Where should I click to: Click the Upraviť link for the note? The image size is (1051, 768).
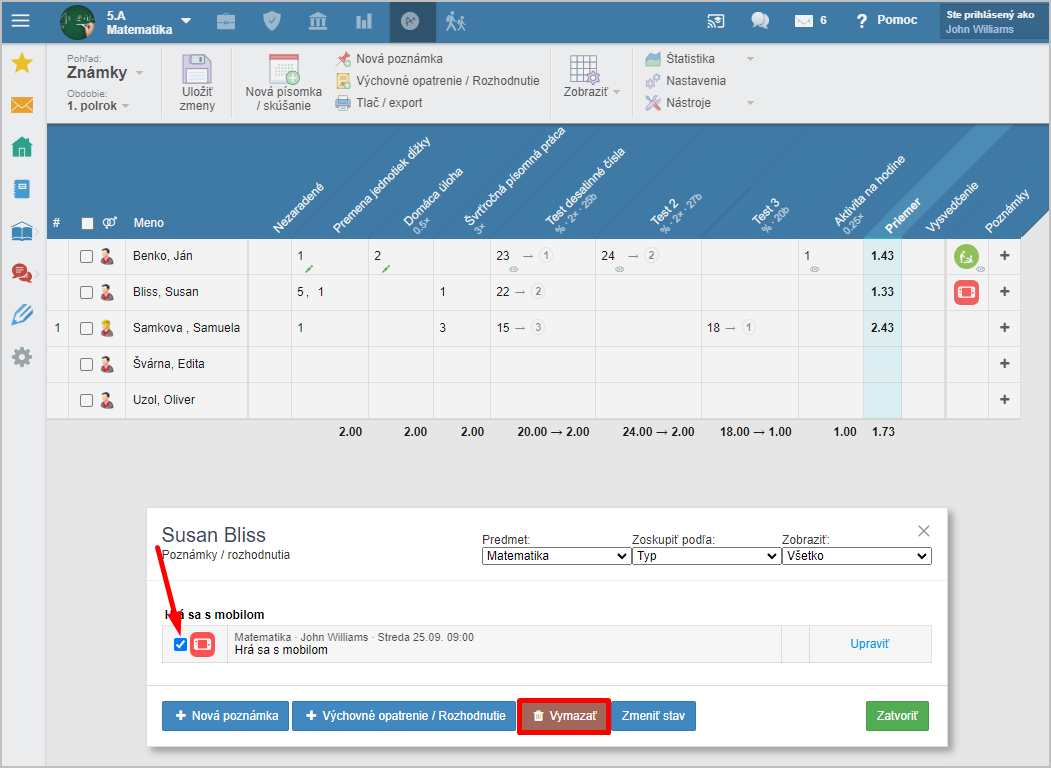click(x=869, y=644)
